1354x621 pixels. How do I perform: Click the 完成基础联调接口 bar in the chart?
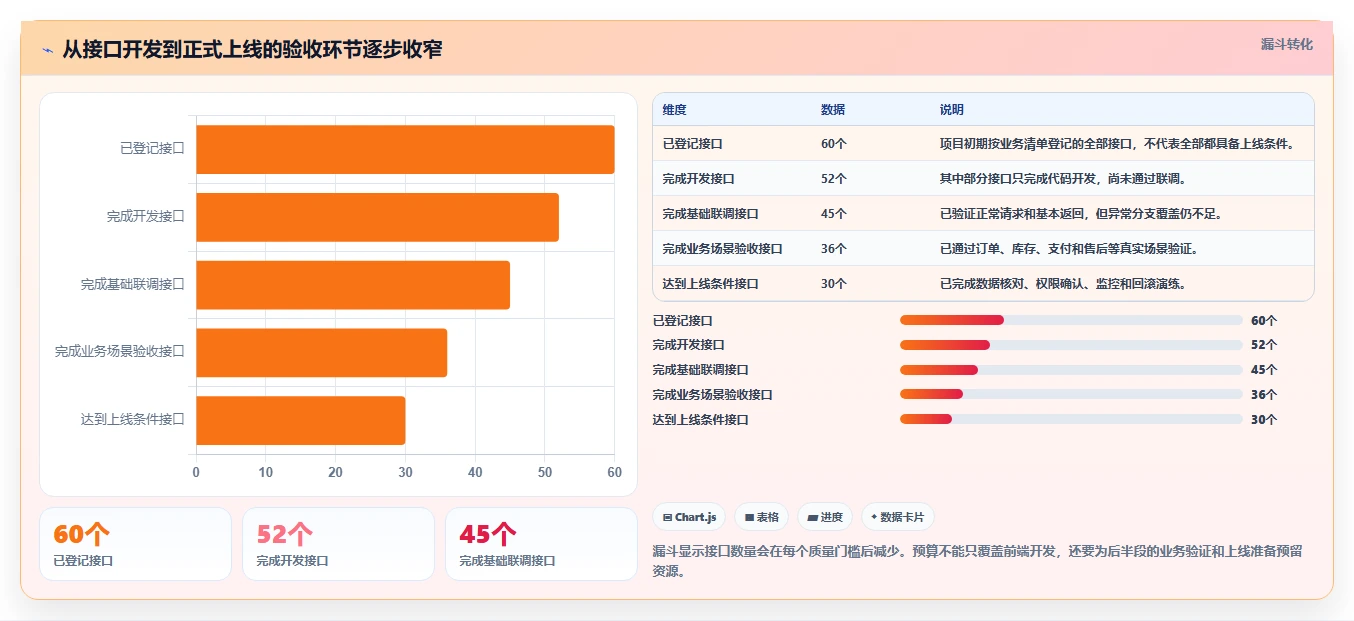tap(353, 285)
